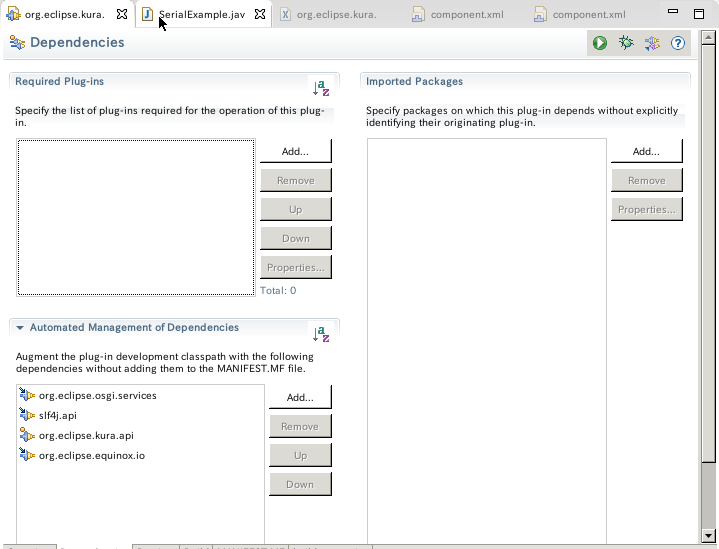Click the down arrow of vertical scrollbar
This screenshot has height=549, width=719.
[708, 535]
